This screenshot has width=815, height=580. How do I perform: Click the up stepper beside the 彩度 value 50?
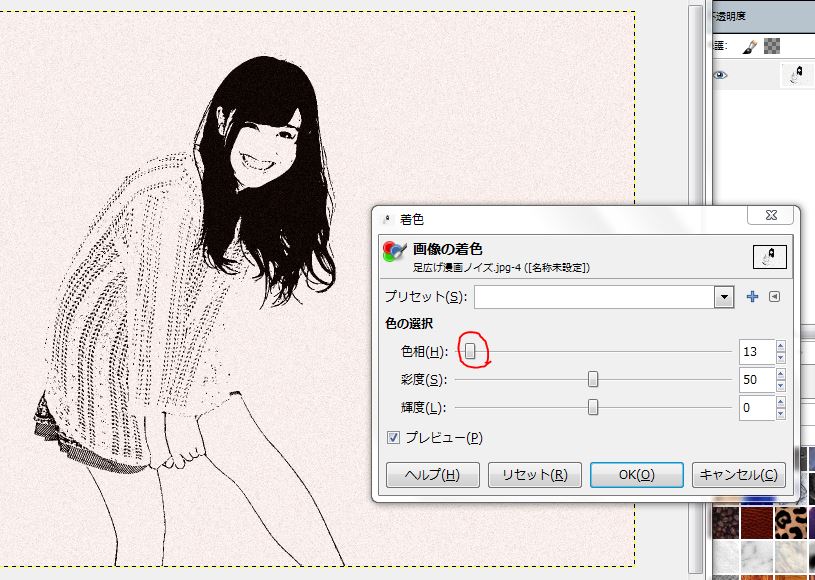pyautogui.click(x=779, y=374)
